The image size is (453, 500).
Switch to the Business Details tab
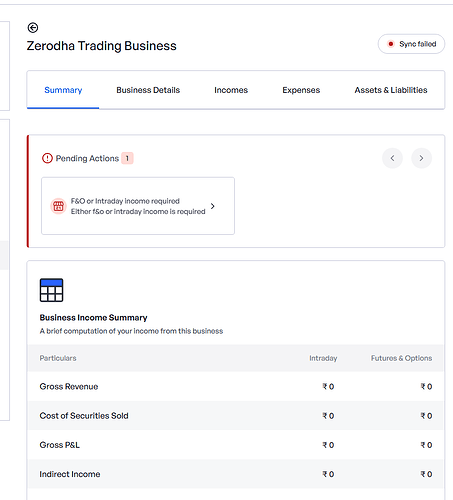[148, 90]
